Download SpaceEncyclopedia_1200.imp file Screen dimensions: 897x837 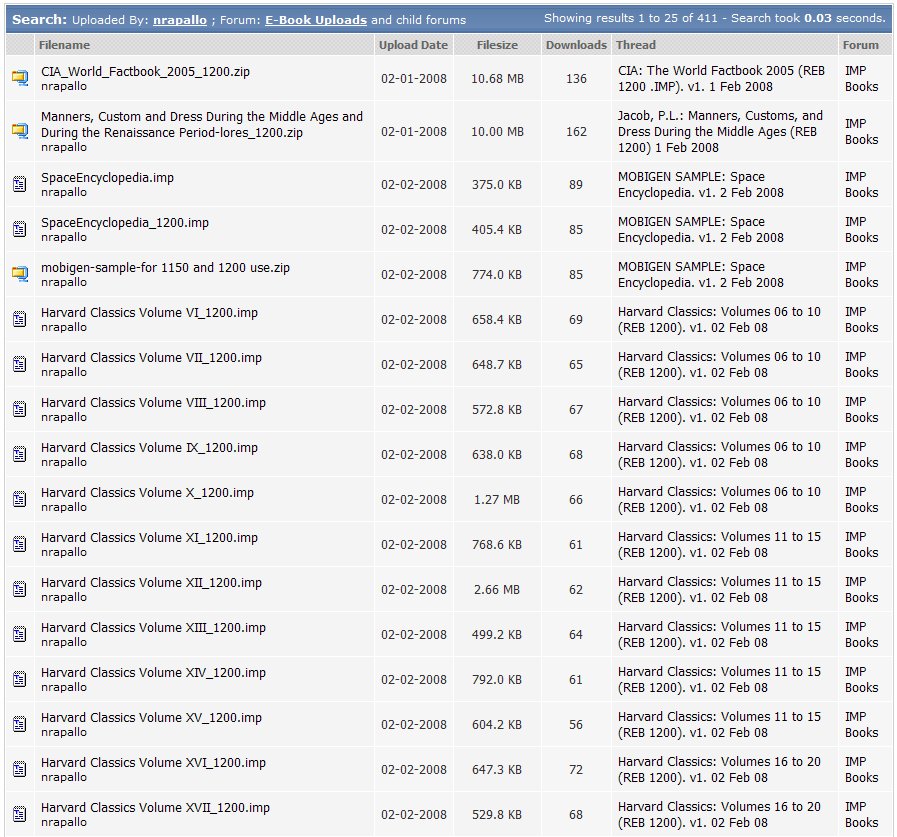tap(125, 223)
